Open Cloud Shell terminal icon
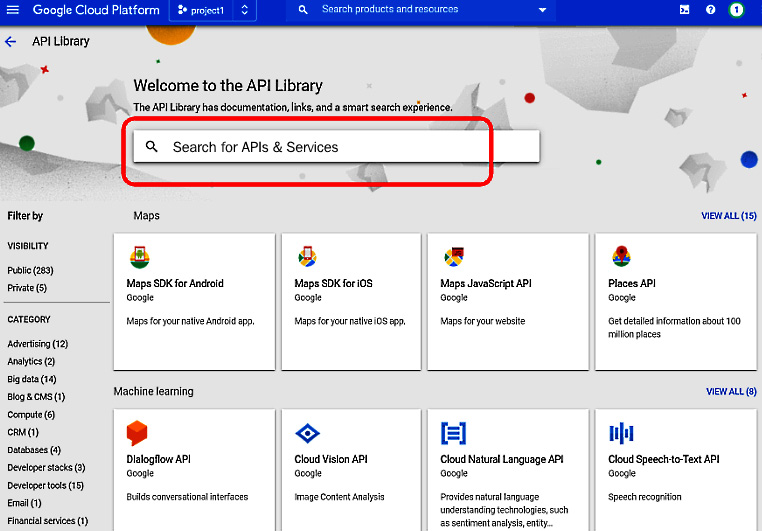Image resolution: width=762 pixels, height=531 pixels. pos(684,10)
